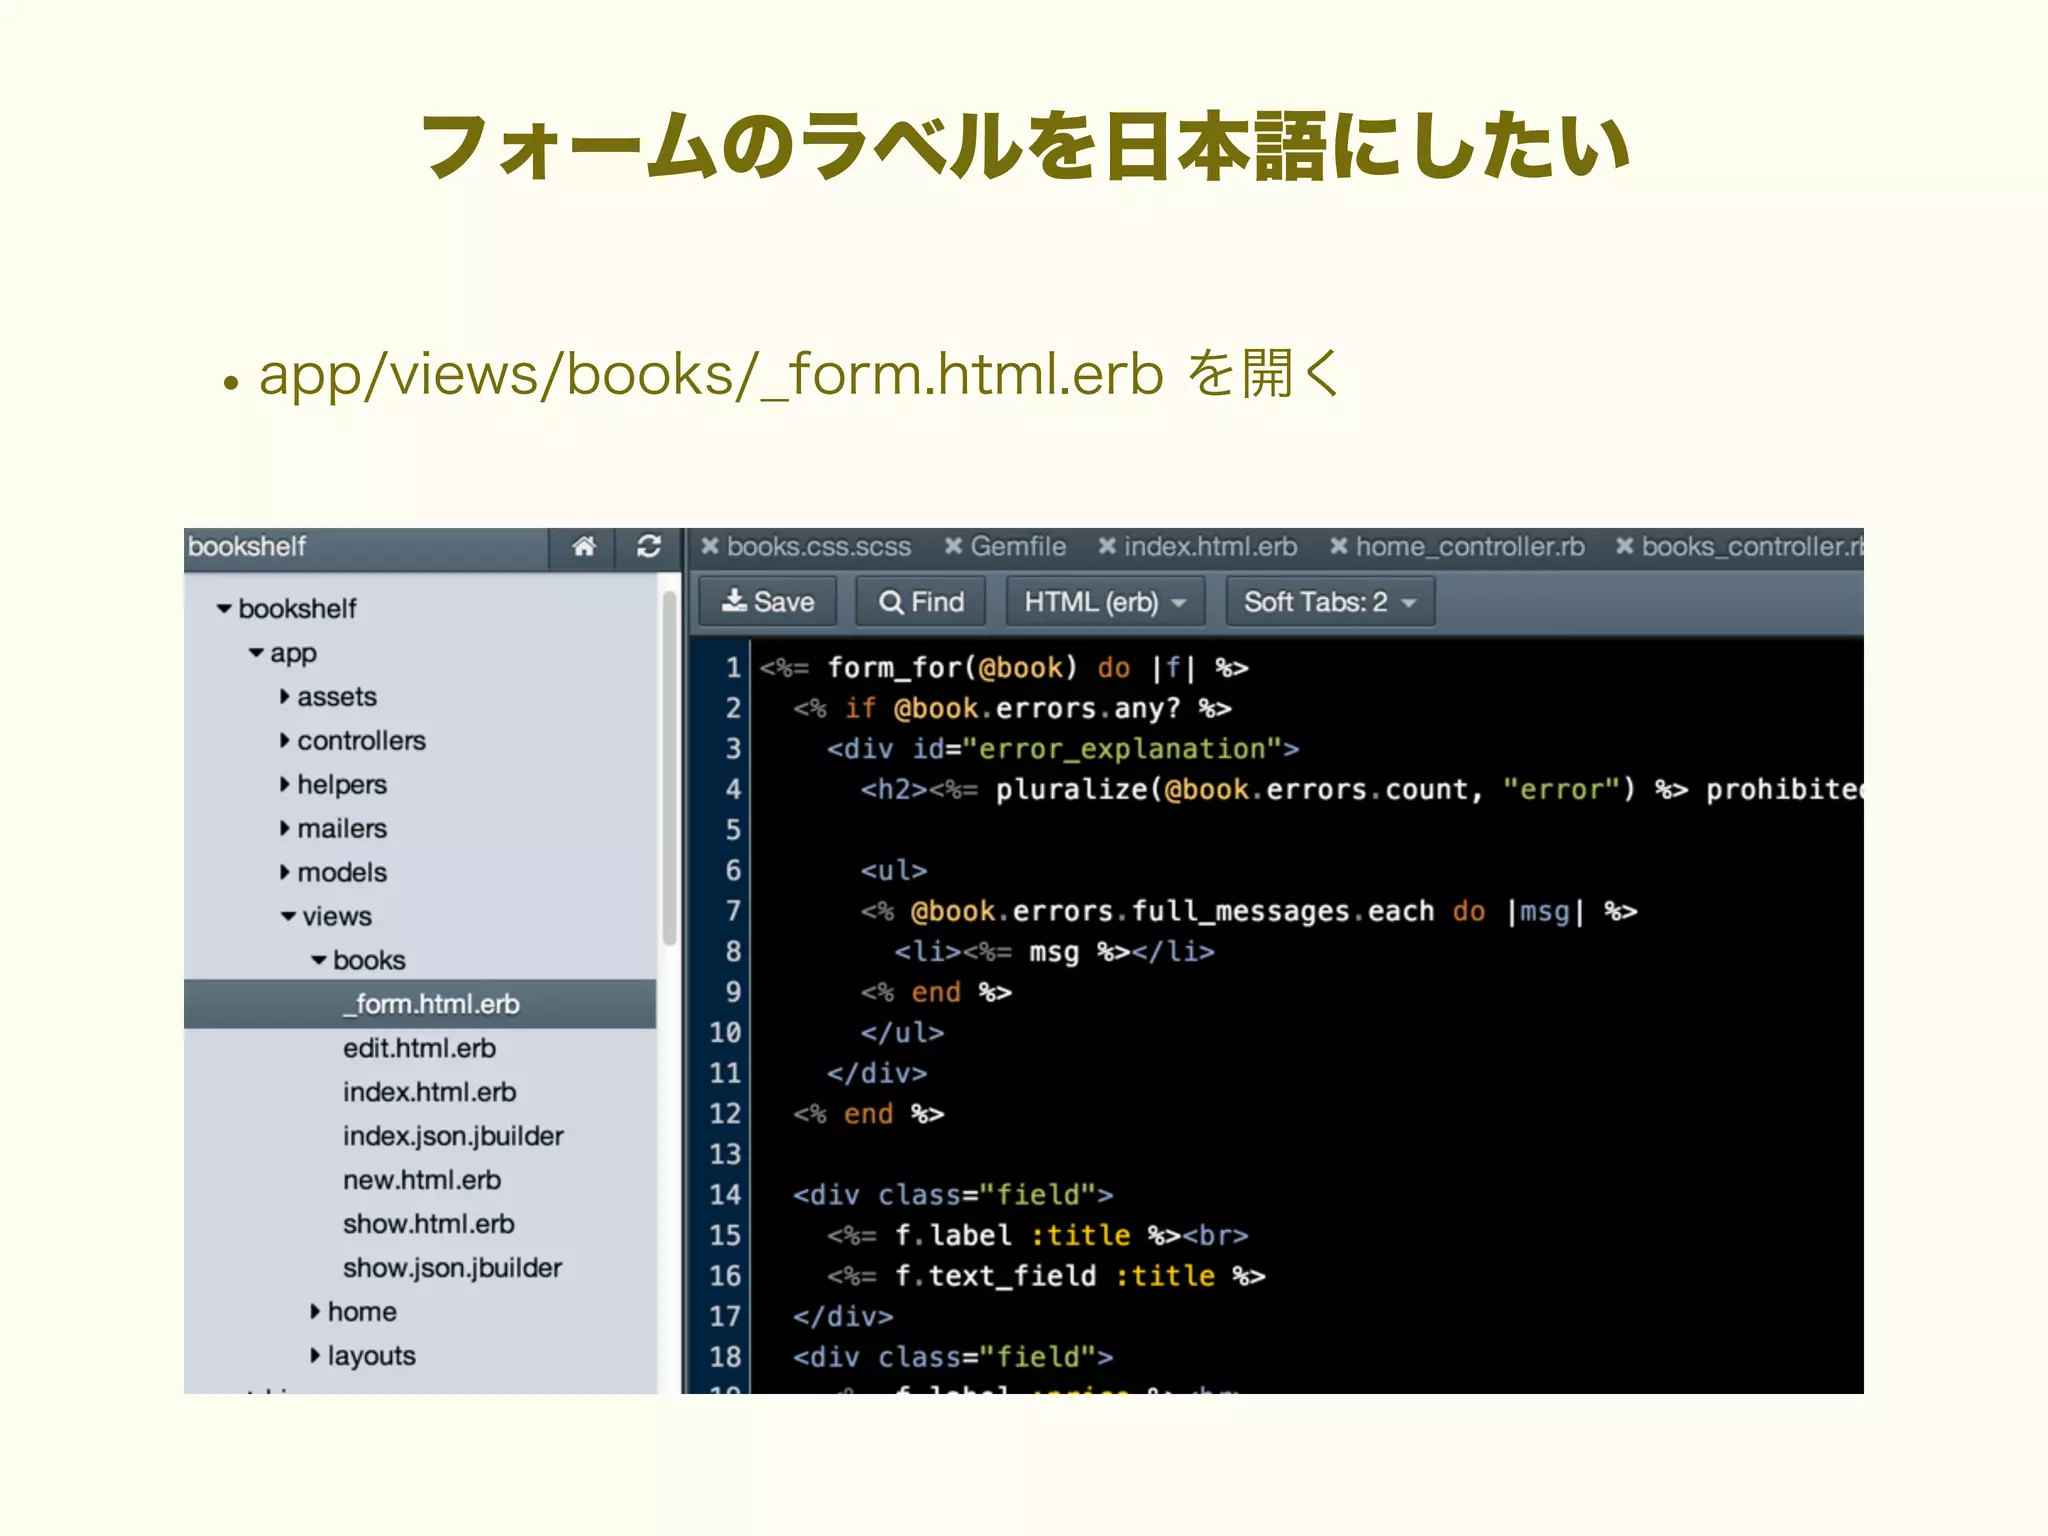
Task: Open show.html.erb file
Action: 428,1224
